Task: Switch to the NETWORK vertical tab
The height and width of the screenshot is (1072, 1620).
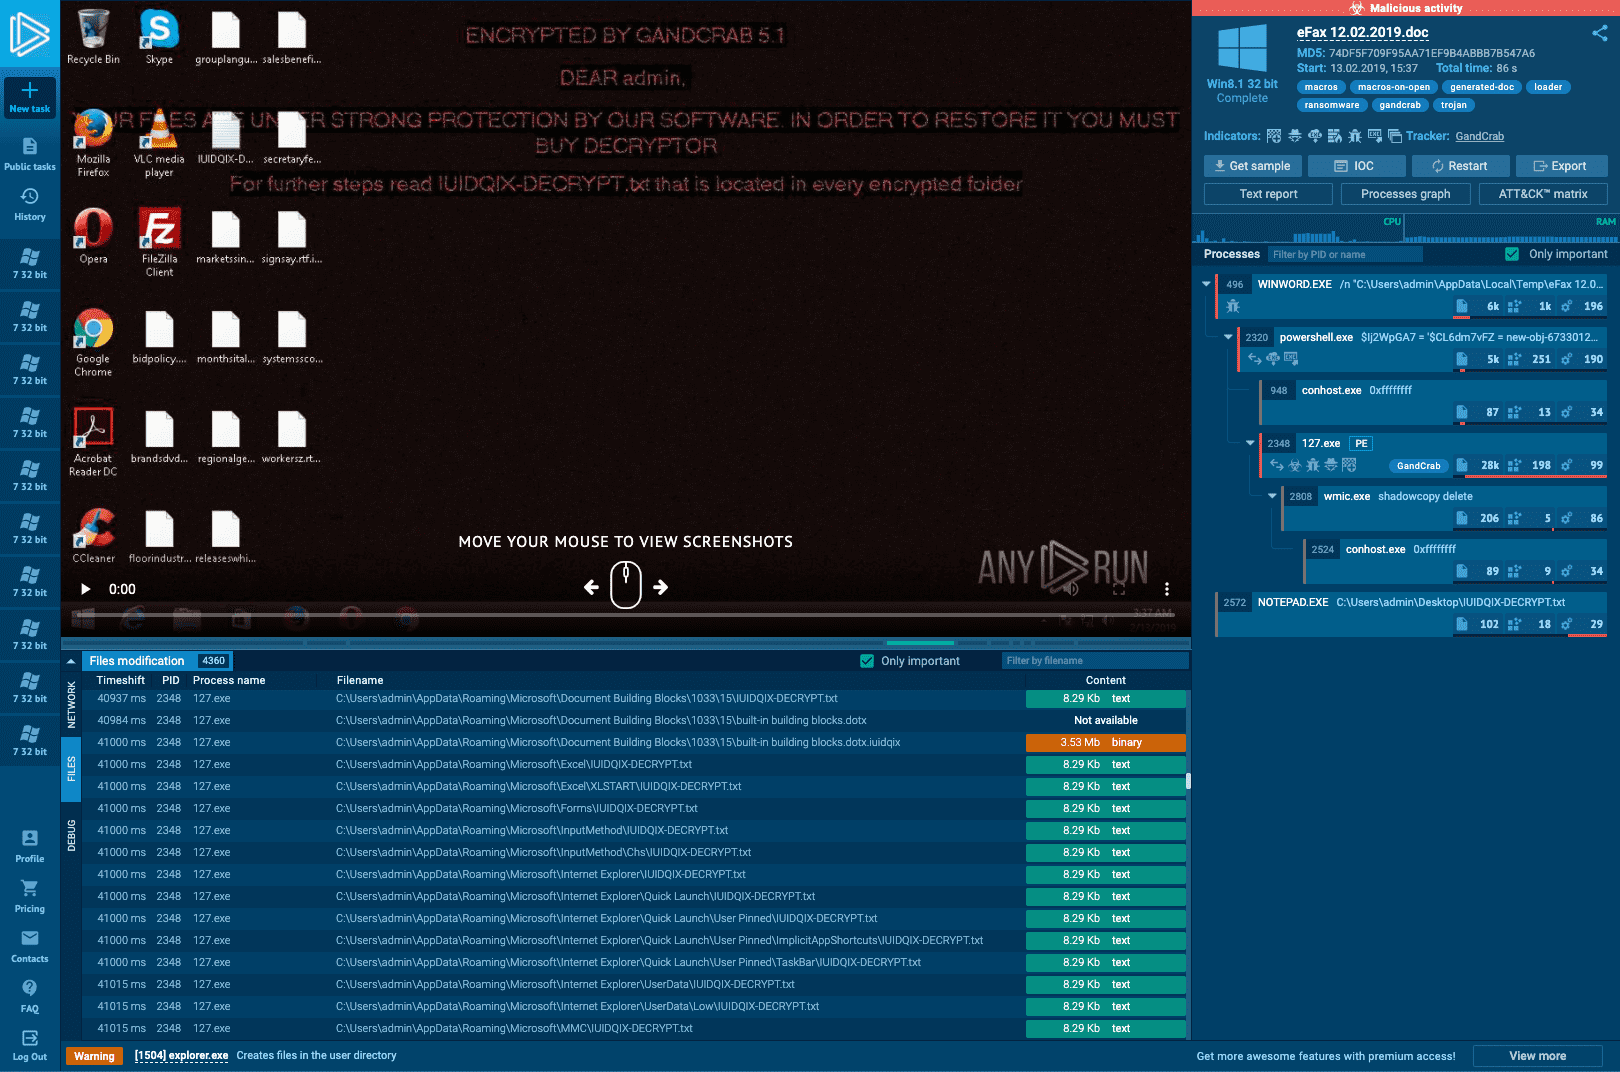Action: coord(71,704)
